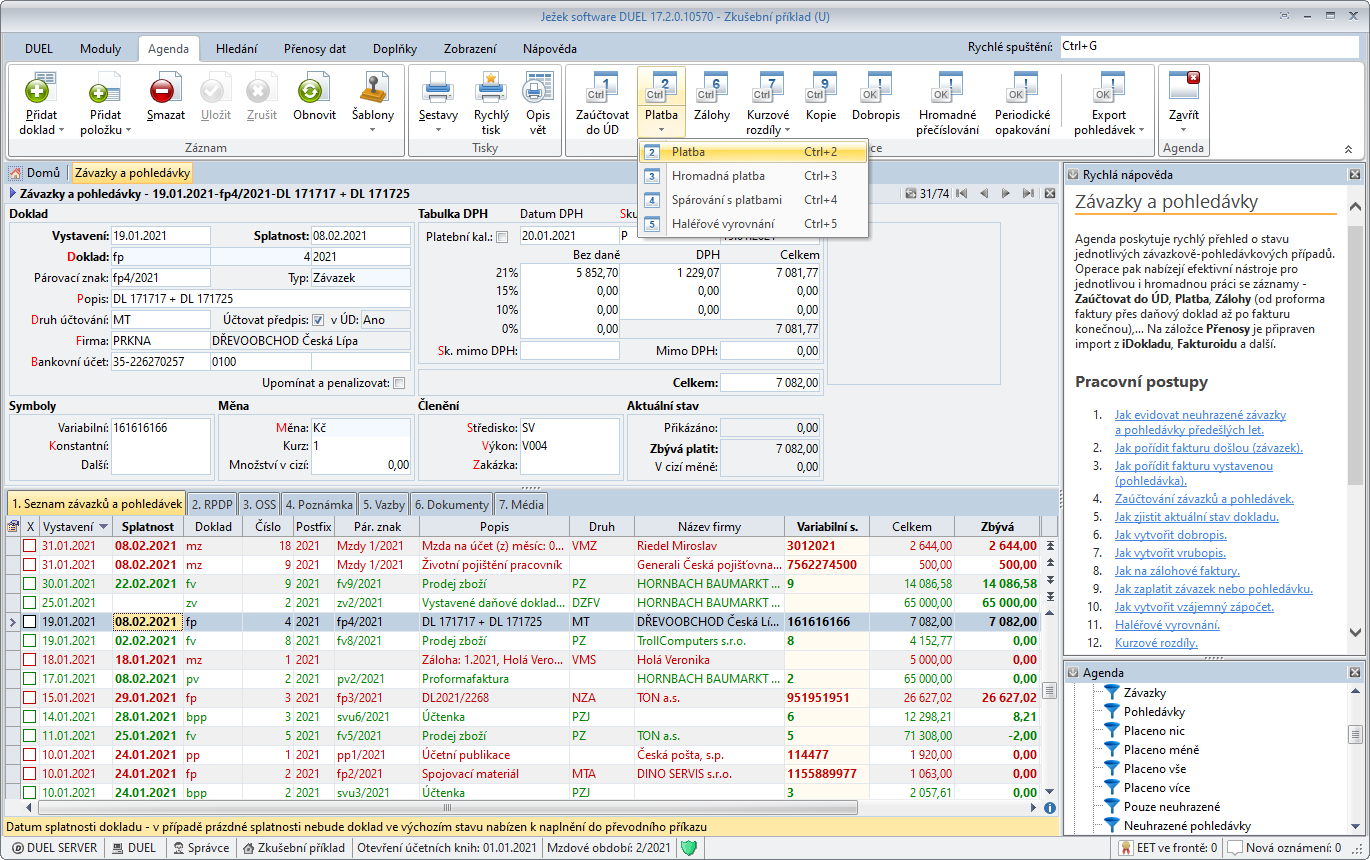Open link Haléřové vyrovnání
Viewport: 1370px width, 860px height.
[1167, 625]
